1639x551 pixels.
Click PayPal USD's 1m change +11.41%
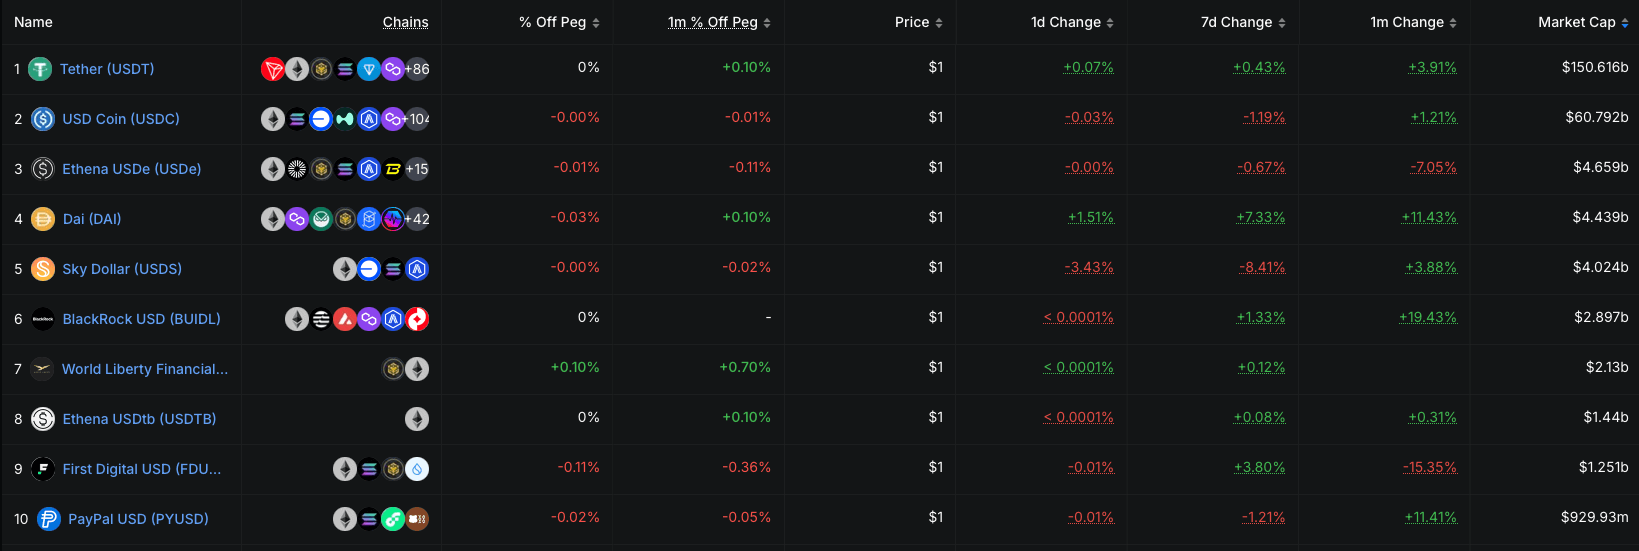1431,517
